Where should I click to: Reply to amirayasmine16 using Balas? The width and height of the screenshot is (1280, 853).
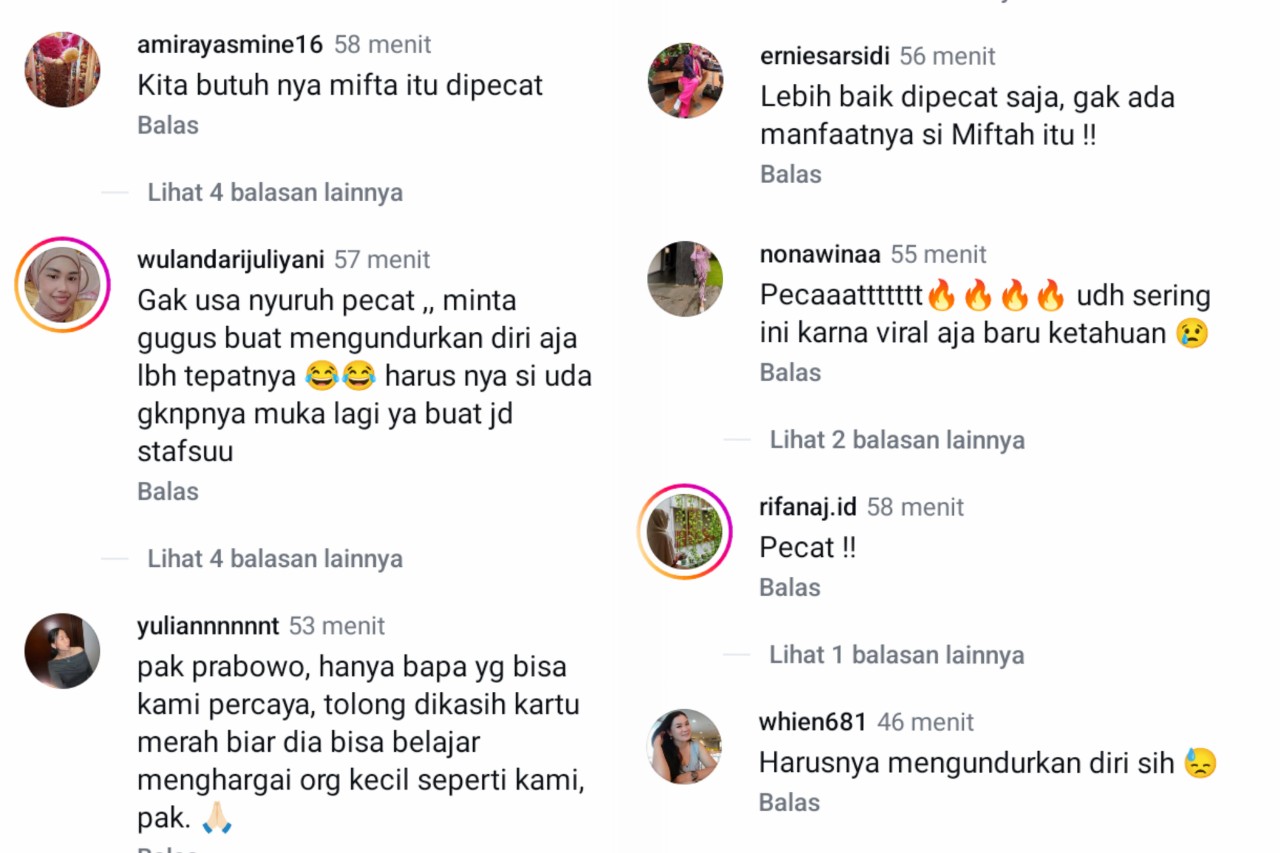tap(167, 125)
